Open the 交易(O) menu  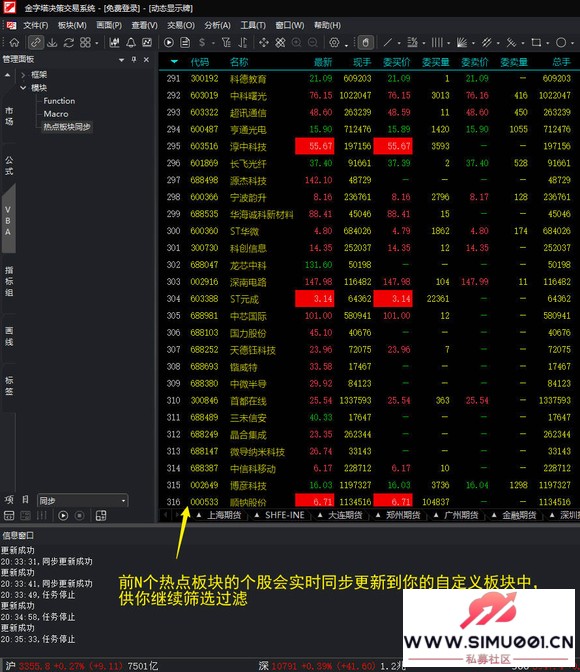(x=181, y=25)
